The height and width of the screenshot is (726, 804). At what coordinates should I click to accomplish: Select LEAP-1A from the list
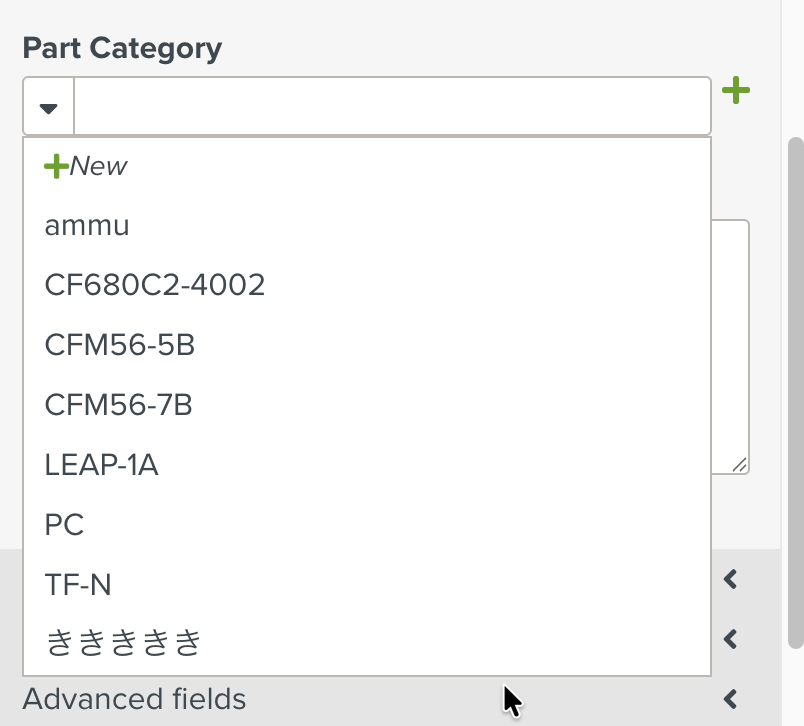(x=367, y=465)
